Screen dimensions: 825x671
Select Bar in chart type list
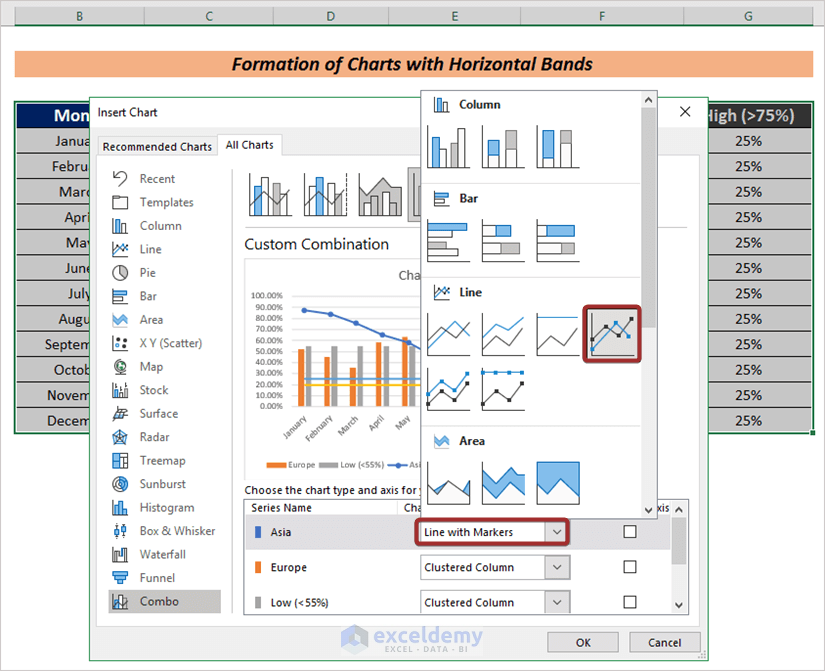(165, 296)
